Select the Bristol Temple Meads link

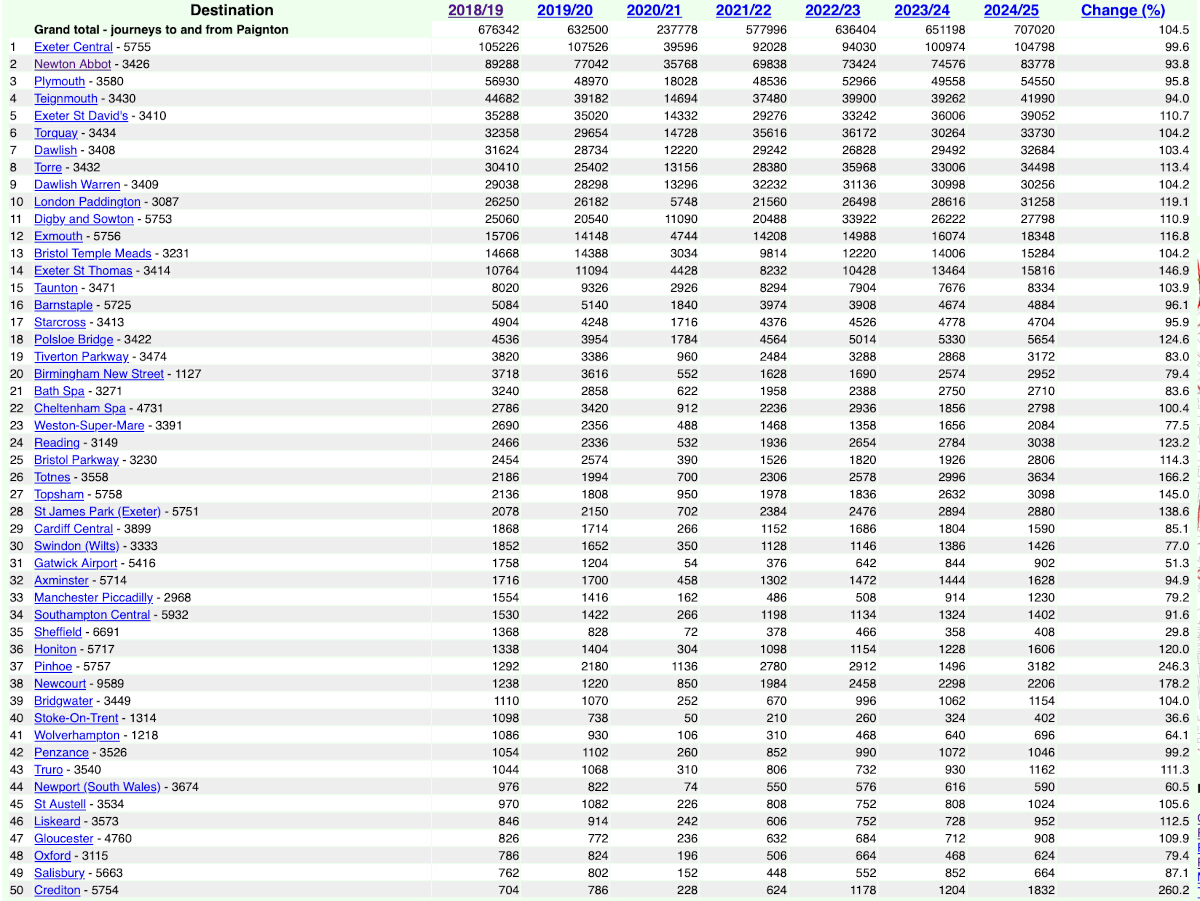[92, 253]
